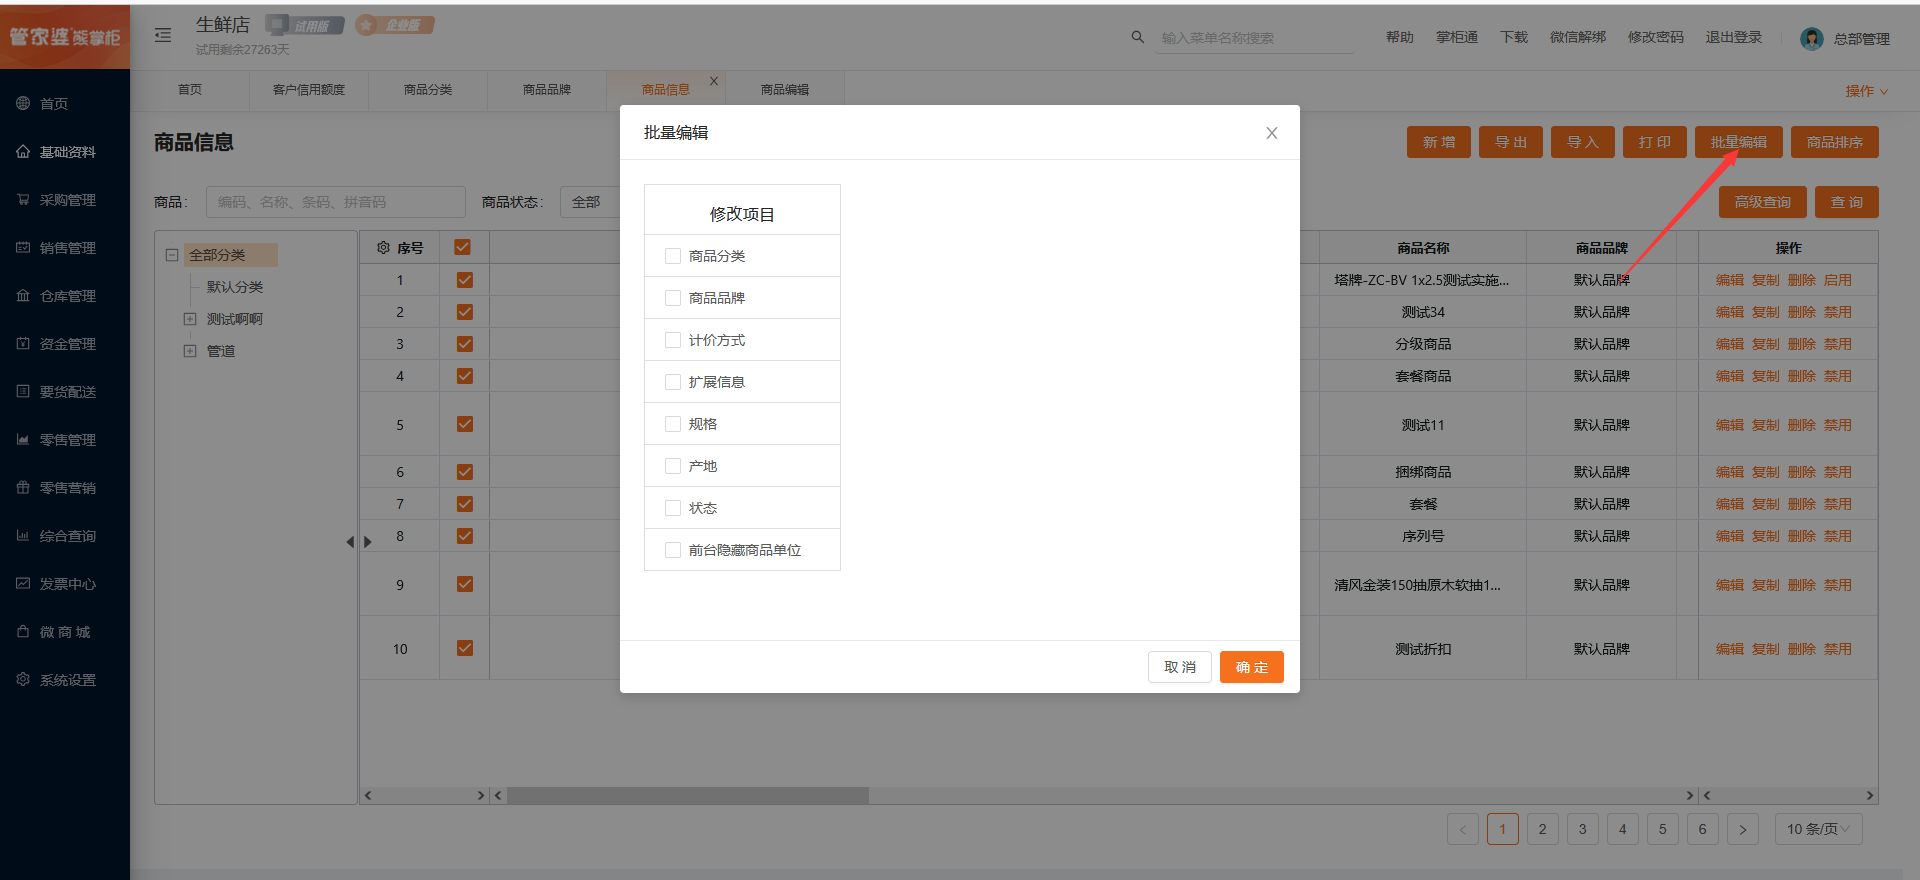
Task: Open the user avatar for 总部管理
Action: tap(1811, 38)
